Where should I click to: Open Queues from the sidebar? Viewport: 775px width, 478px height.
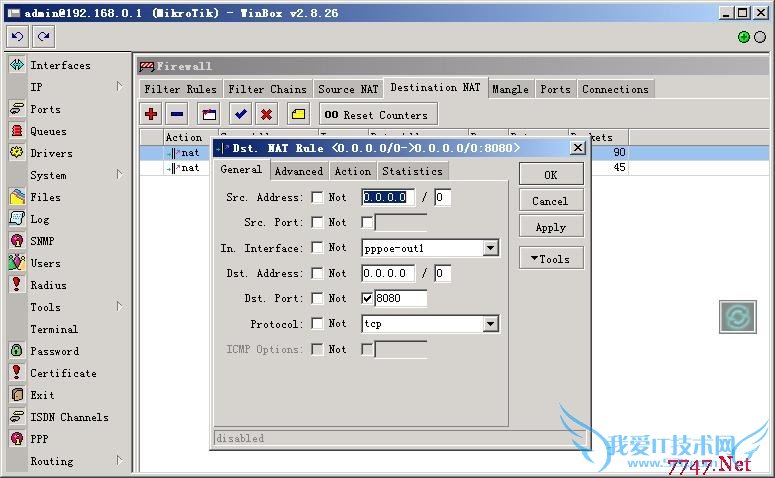pos(48,131)
